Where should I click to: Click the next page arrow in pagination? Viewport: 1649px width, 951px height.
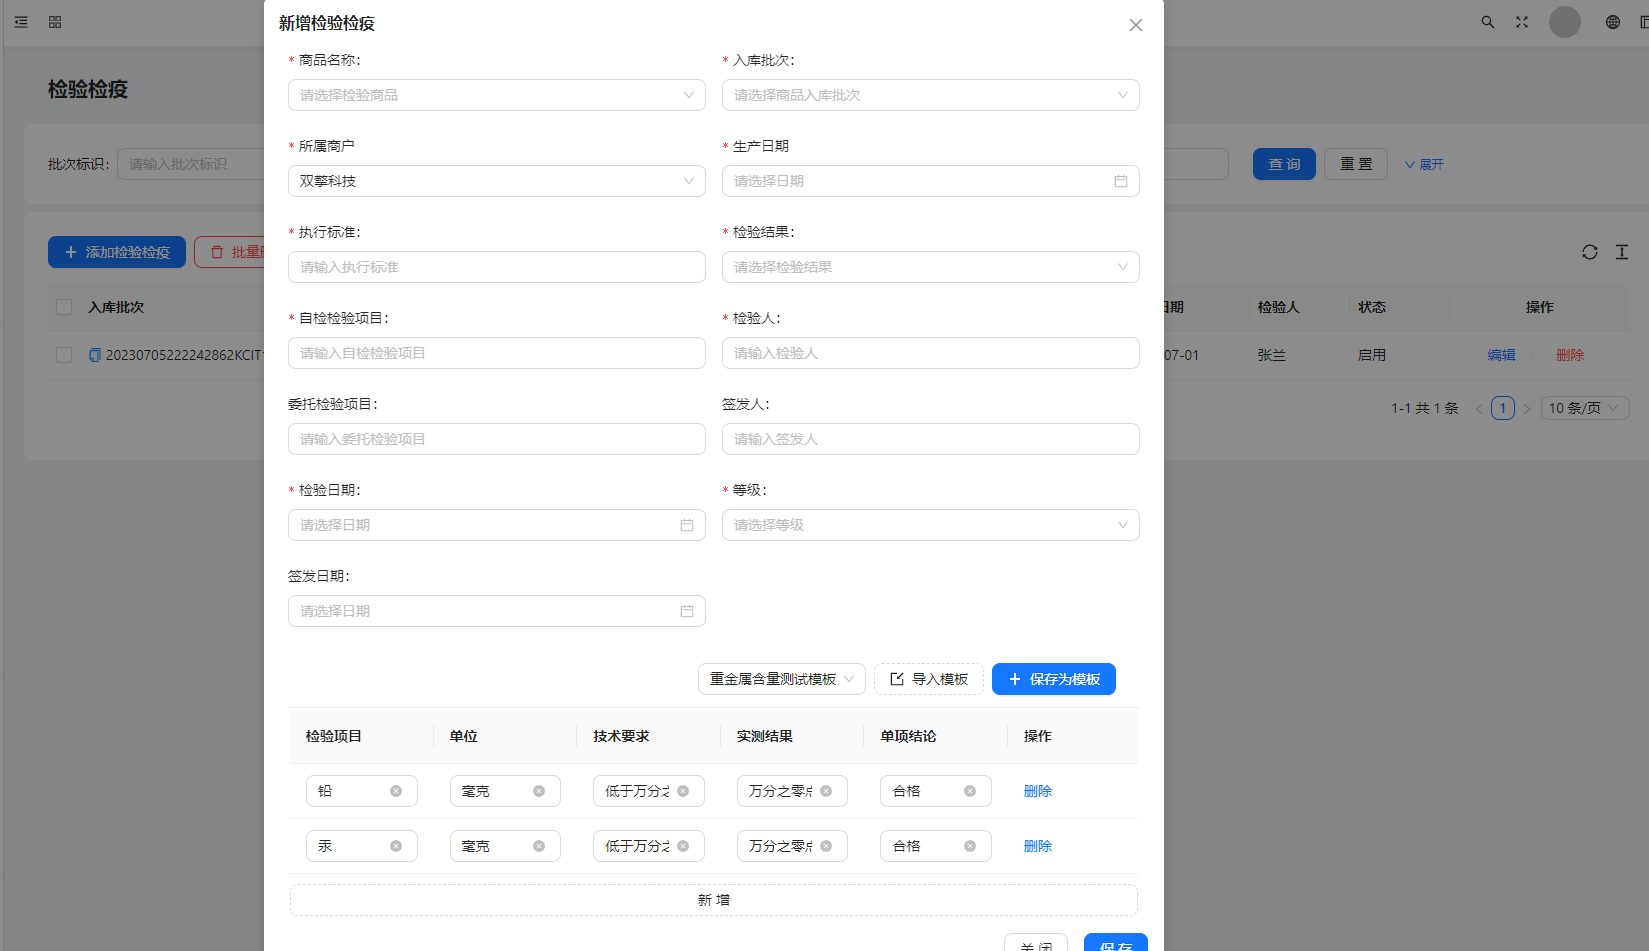[1527, 408]
